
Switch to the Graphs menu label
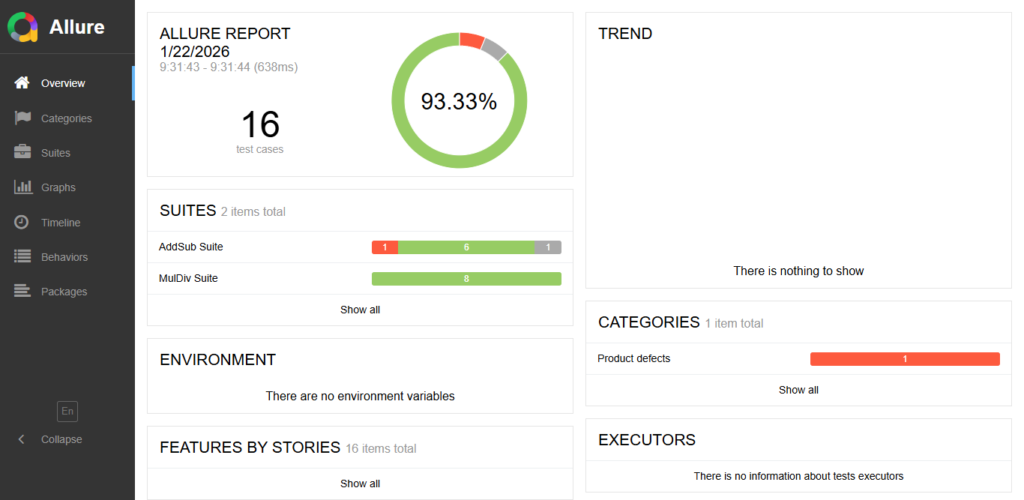click(x=58, y=188)
